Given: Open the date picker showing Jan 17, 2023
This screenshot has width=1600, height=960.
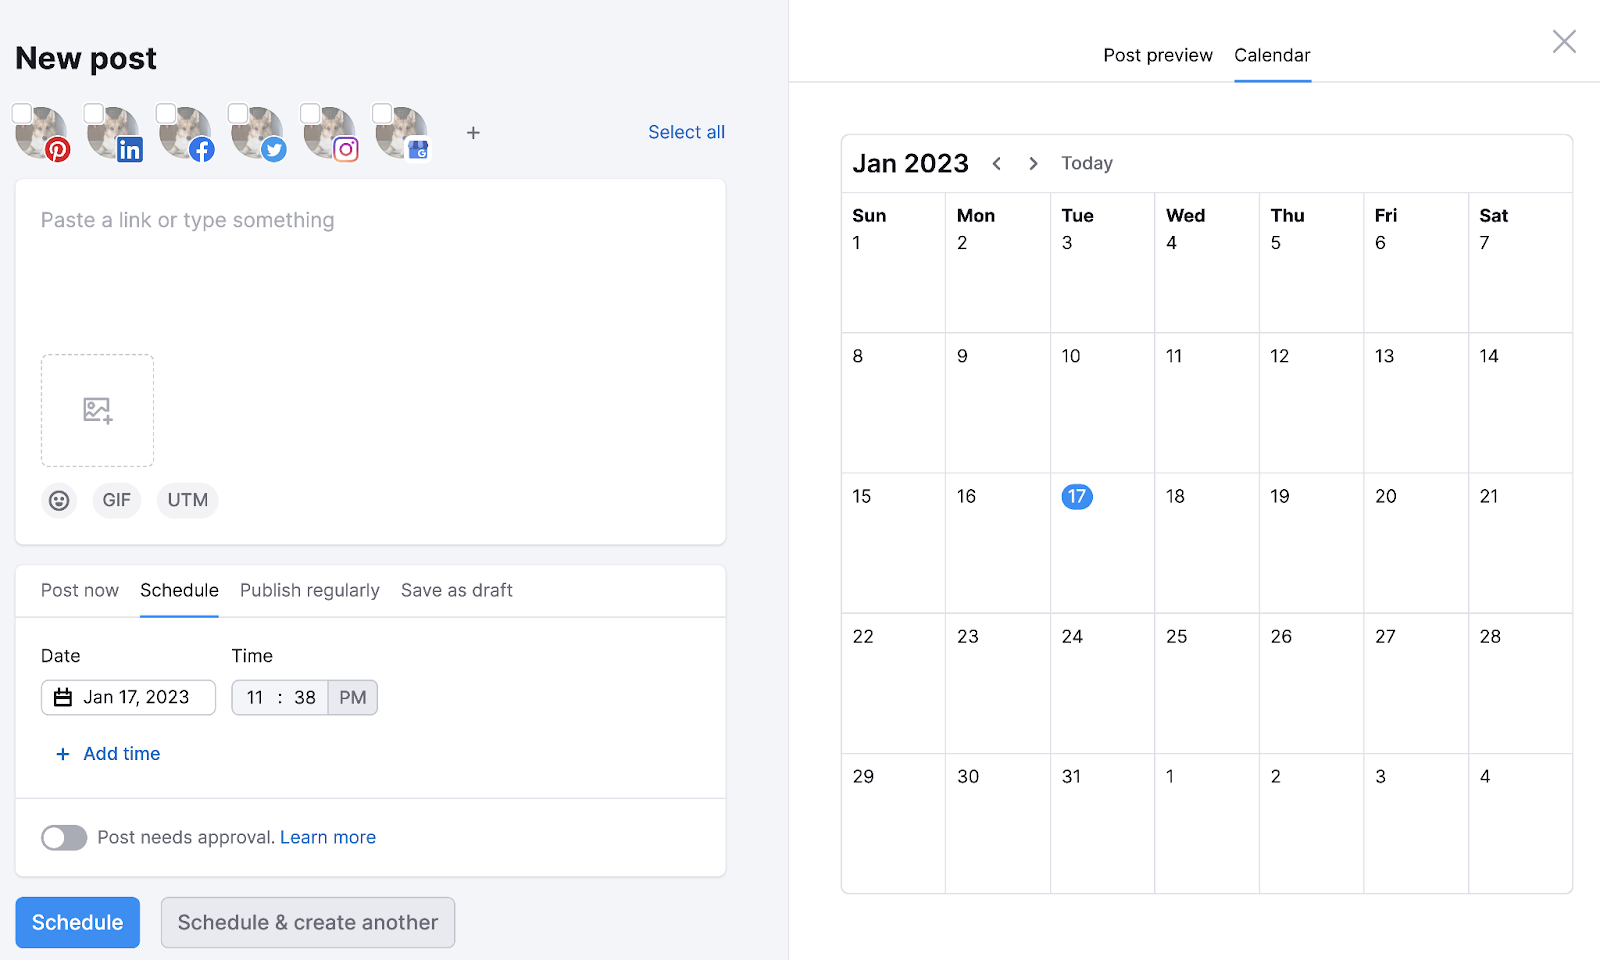Looking at the screenshot, I should coord(128,697).
